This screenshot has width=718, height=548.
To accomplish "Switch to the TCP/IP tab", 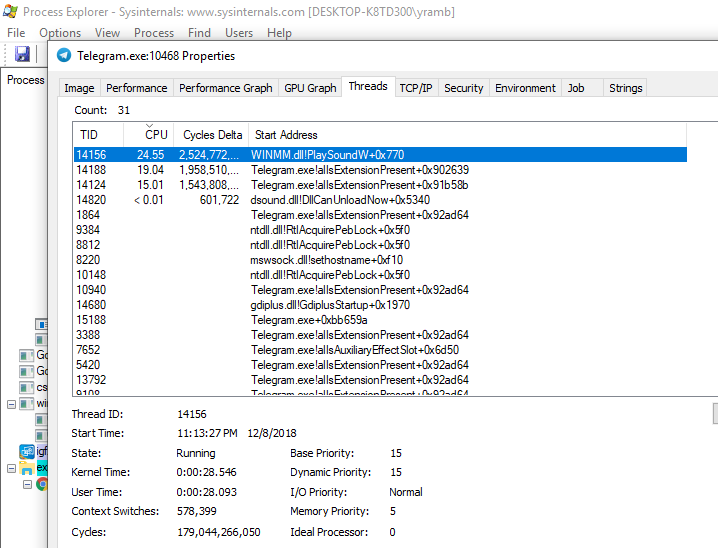I will [x=416, y=88].
